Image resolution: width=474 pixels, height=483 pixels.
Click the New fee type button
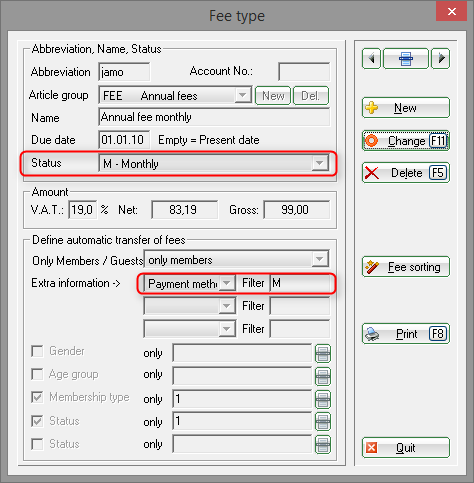click(406, 108)
